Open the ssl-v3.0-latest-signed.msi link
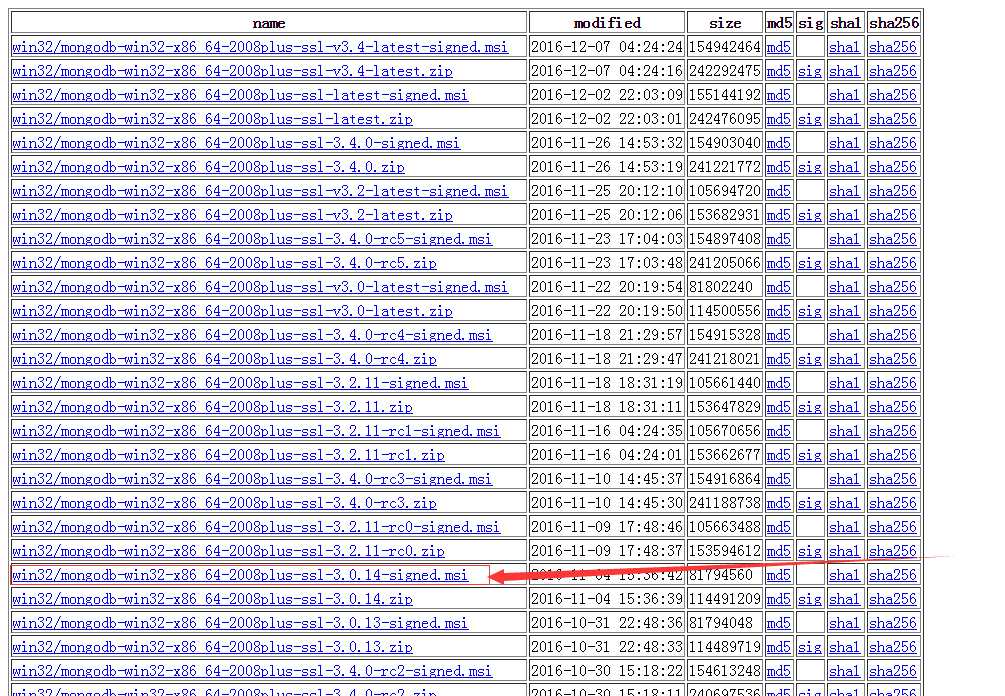The image size is (1005, 696). pyautogui.click(x=260, y=287)
